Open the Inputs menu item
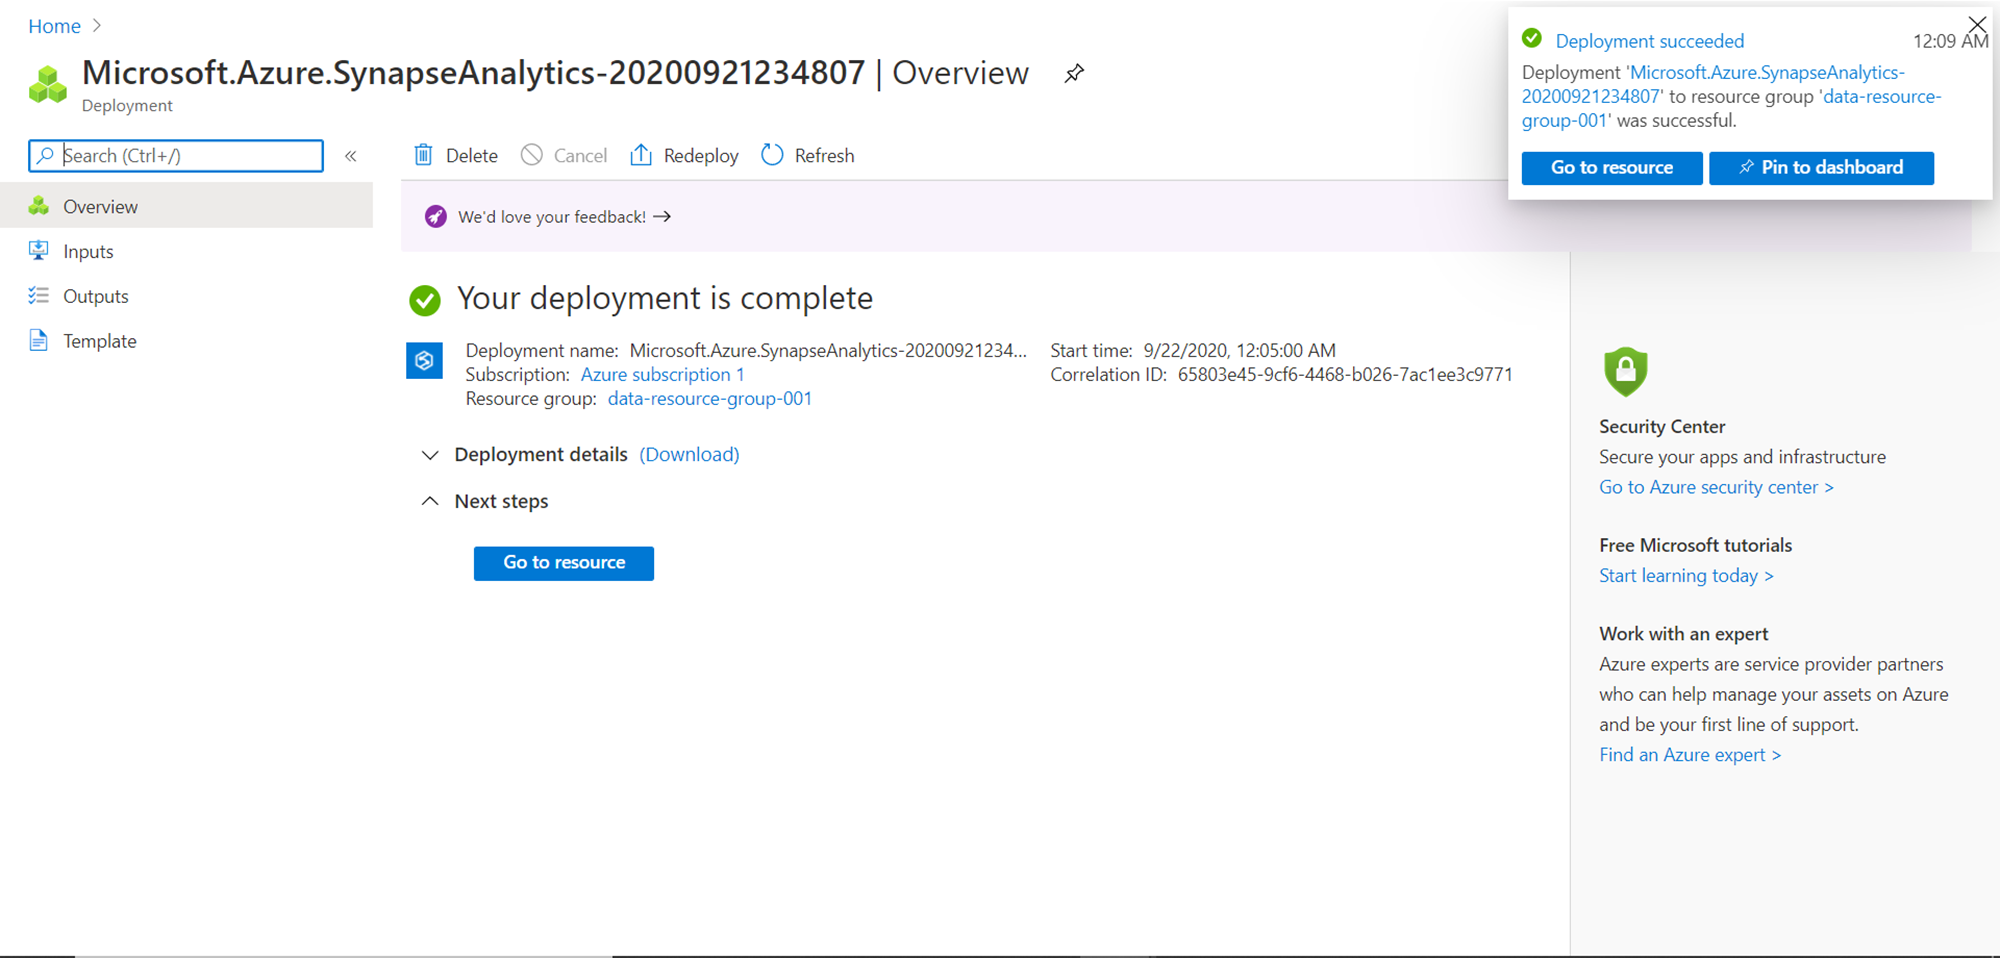 pyautogui.click(x=186, y=251)
